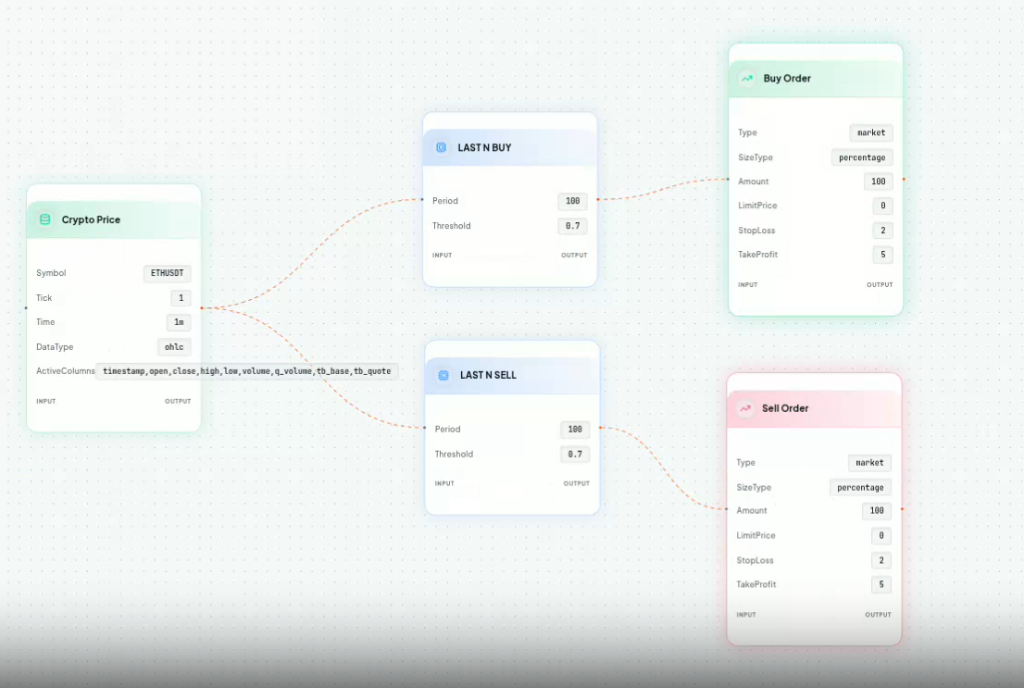Screen dimensions: 1024x688
Task: Click the OUTPUT label in Crypto Price
Action: pyautogui.click(x=178, y=401)
